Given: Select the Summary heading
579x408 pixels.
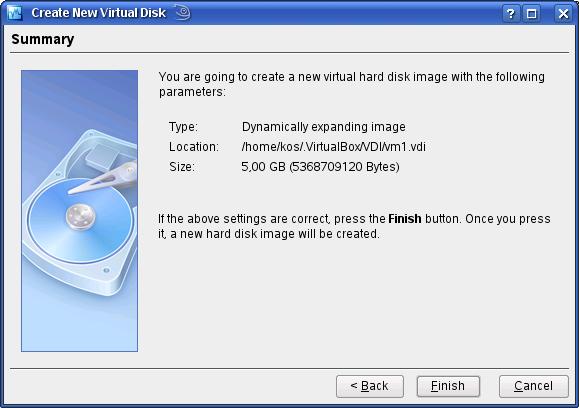Looking at the screenshot, I should coord(43,39).
